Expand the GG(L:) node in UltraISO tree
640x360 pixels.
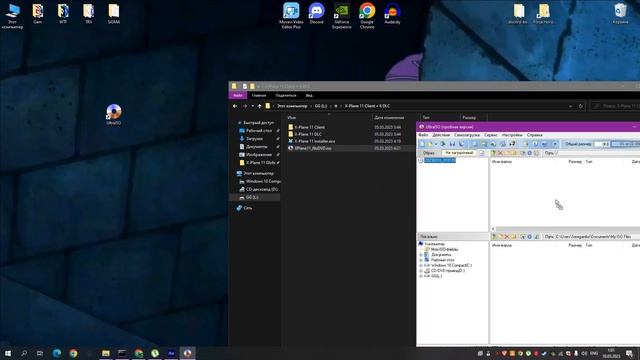pyautogui.click(x=421, y=276)
